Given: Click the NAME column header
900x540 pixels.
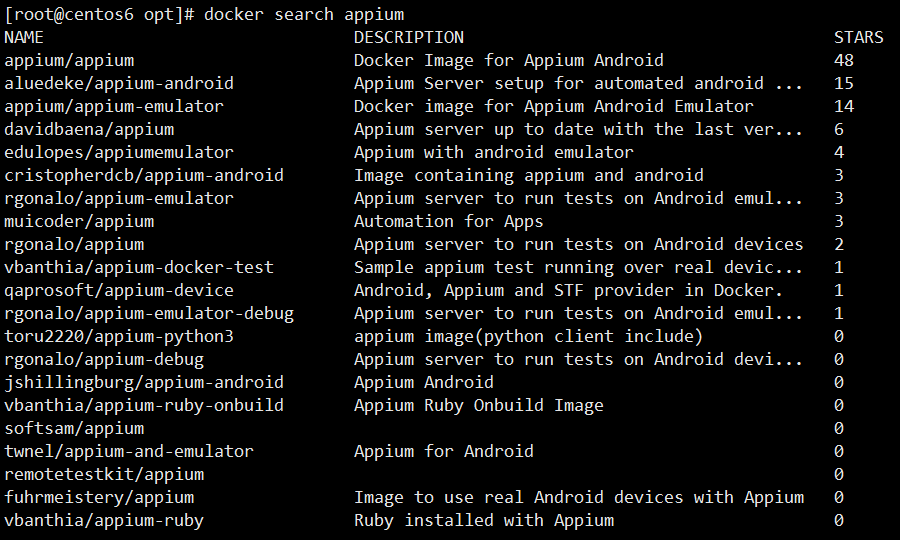Looking at the screenshot, I should pos(24,37).
